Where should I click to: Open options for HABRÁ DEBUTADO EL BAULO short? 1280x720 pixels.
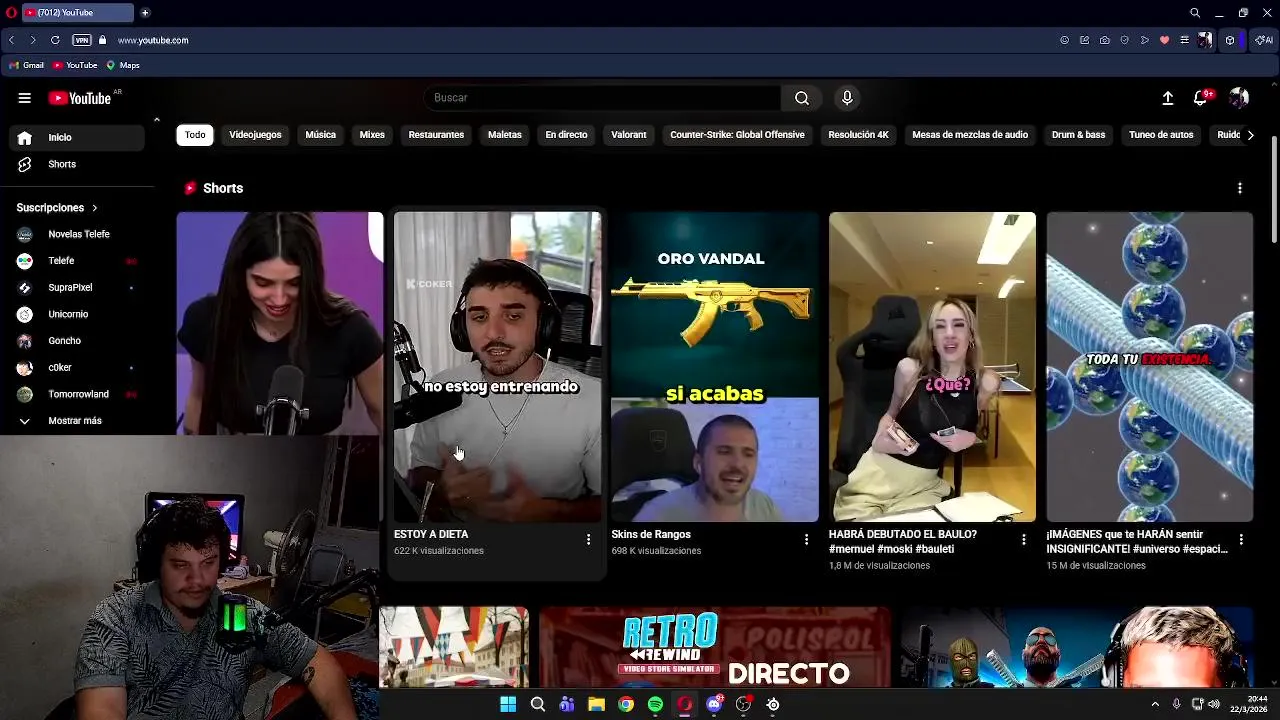(1023, 540)
